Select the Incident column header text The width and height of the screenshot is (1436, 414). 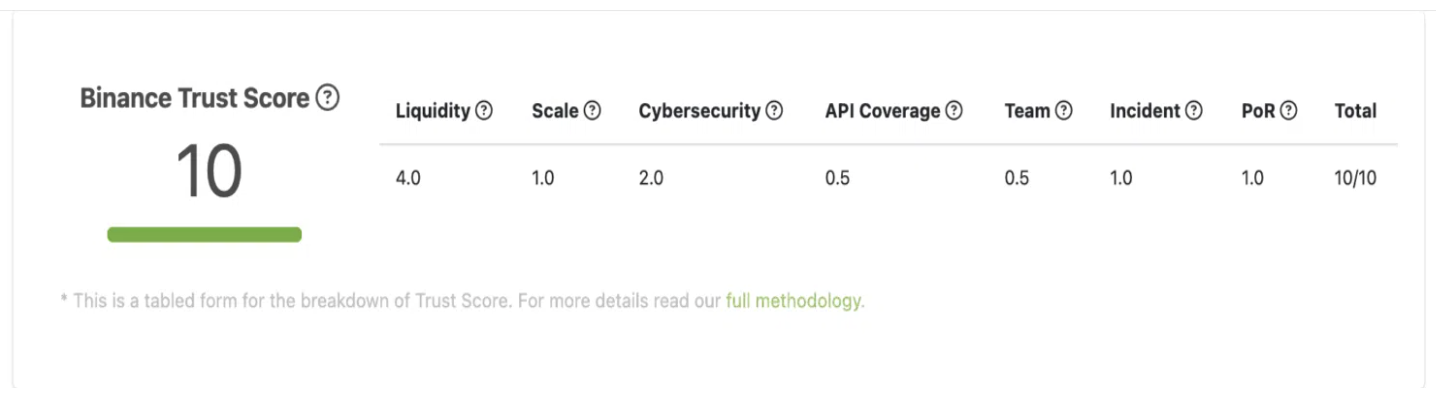pos(1145,111)
